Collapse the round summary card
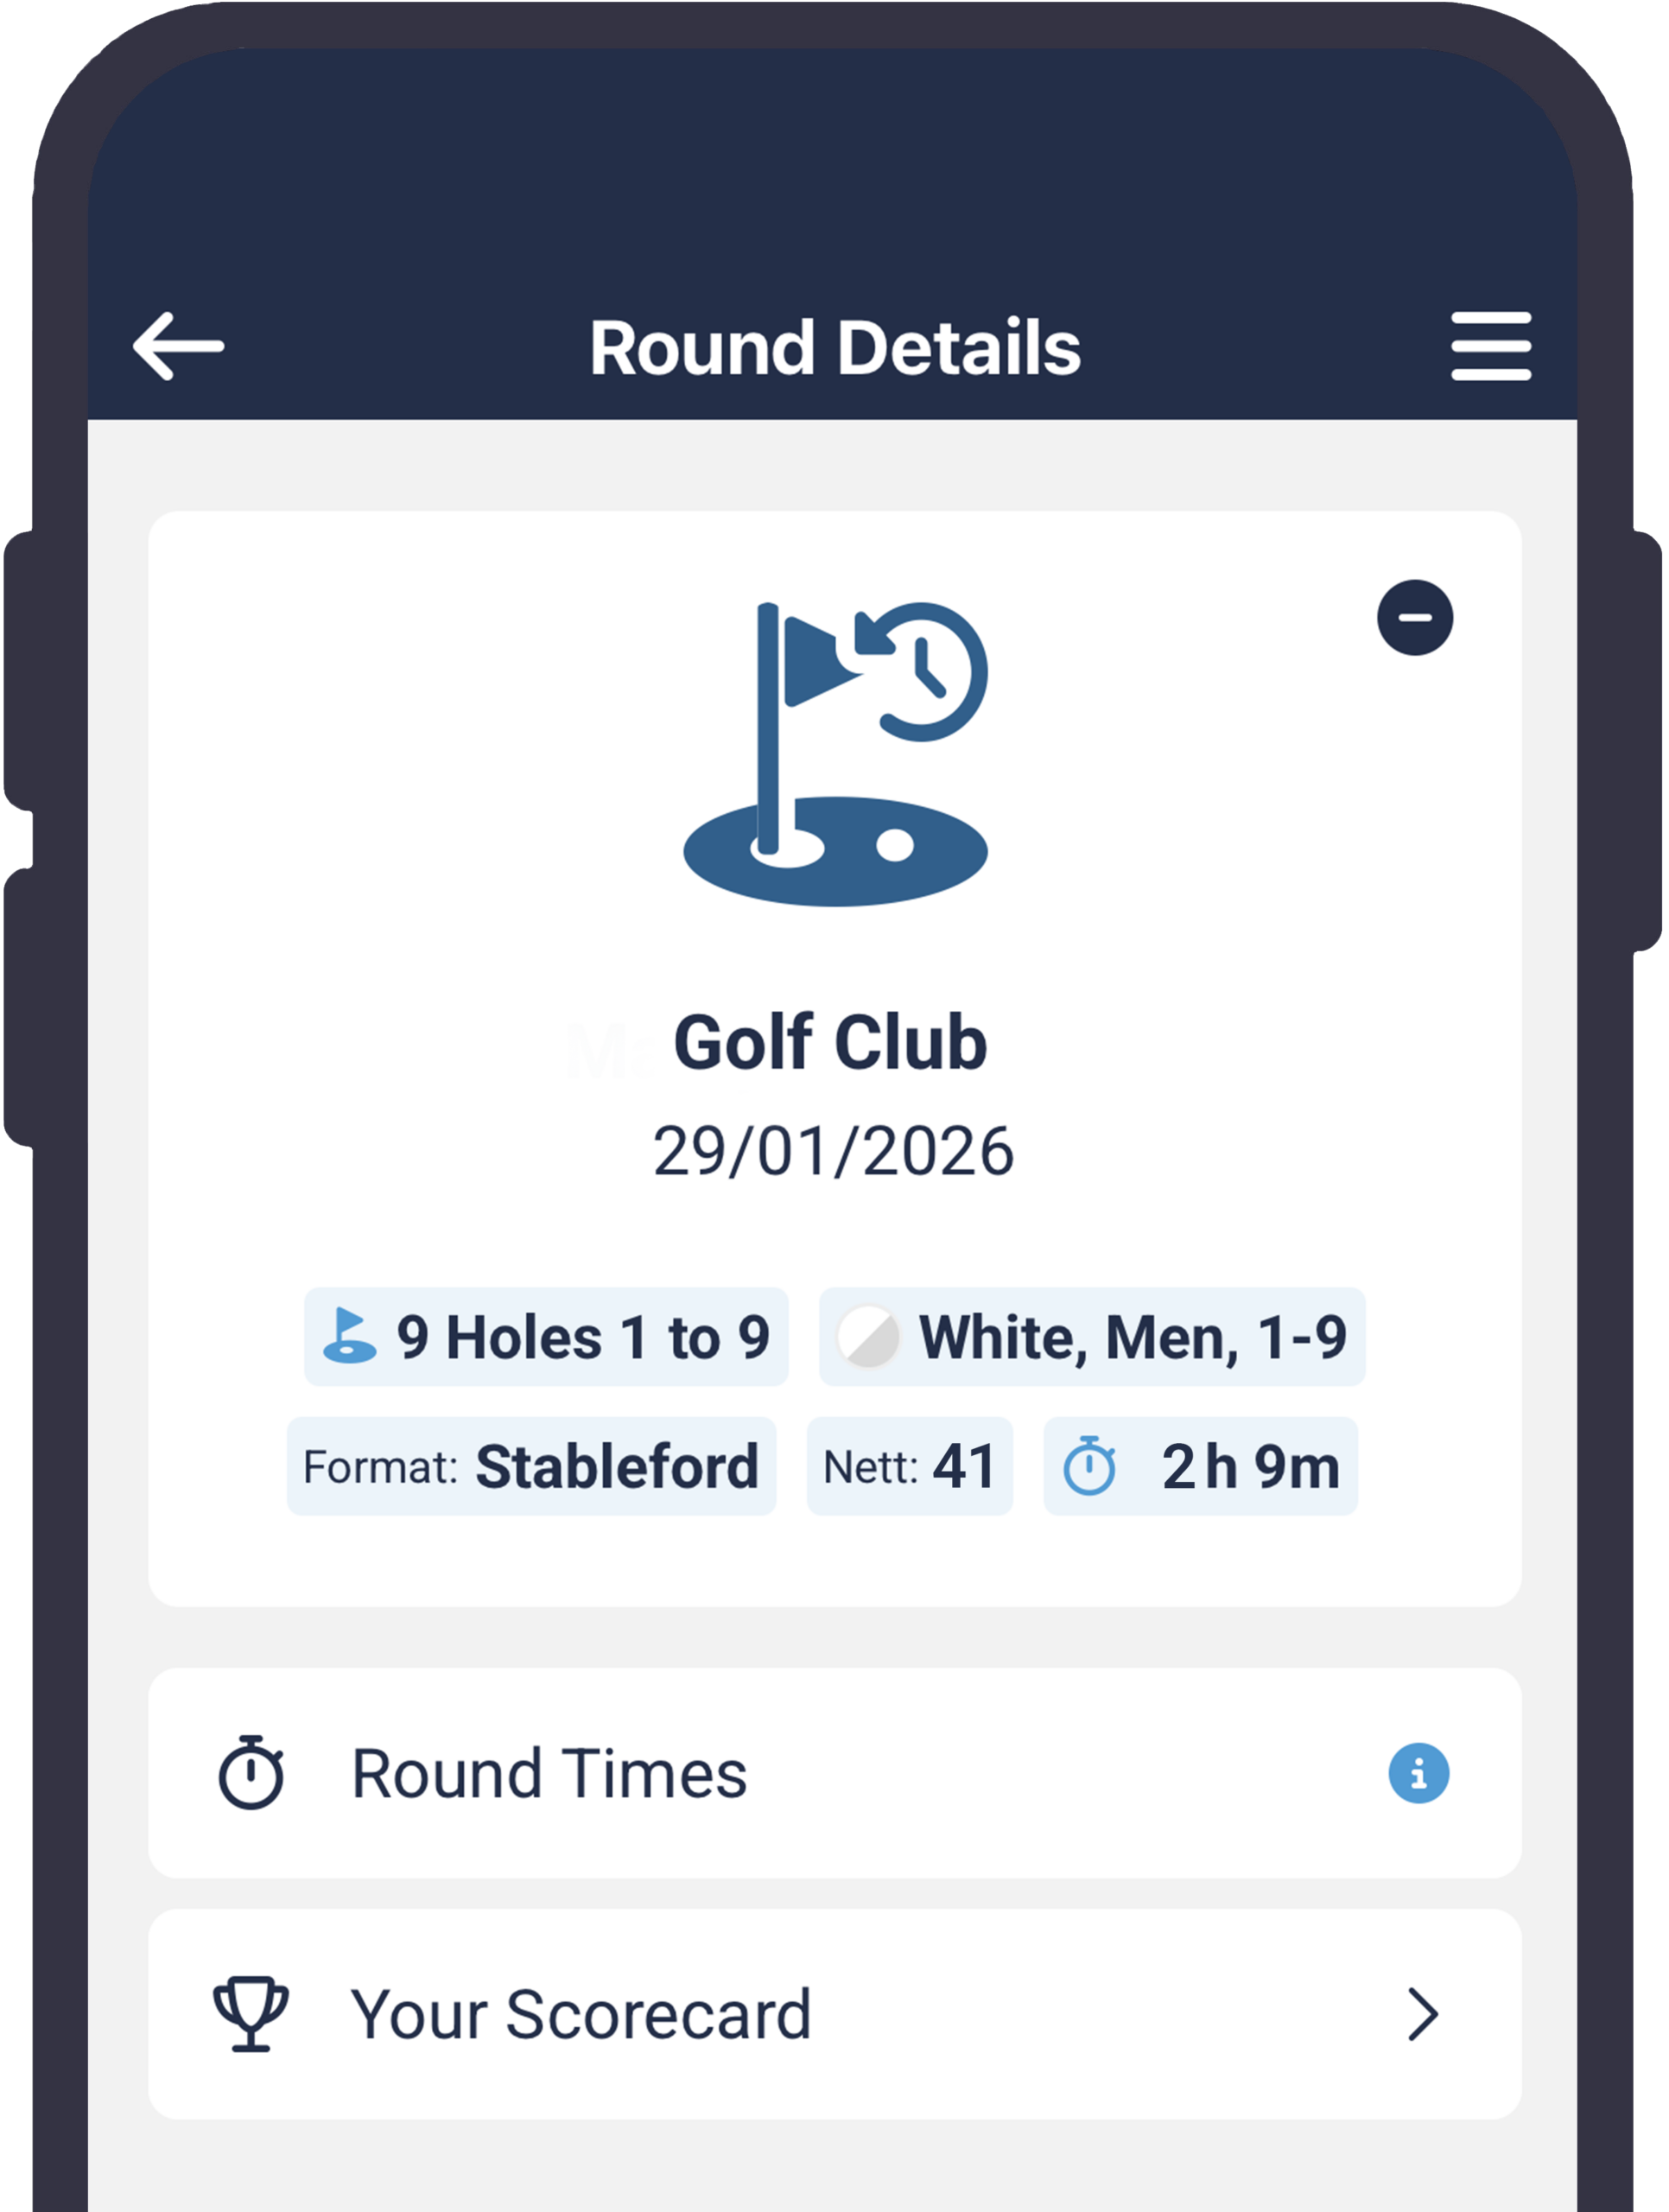The height and width of the screenshot is (2212, 1669). tap(1414, 618)
